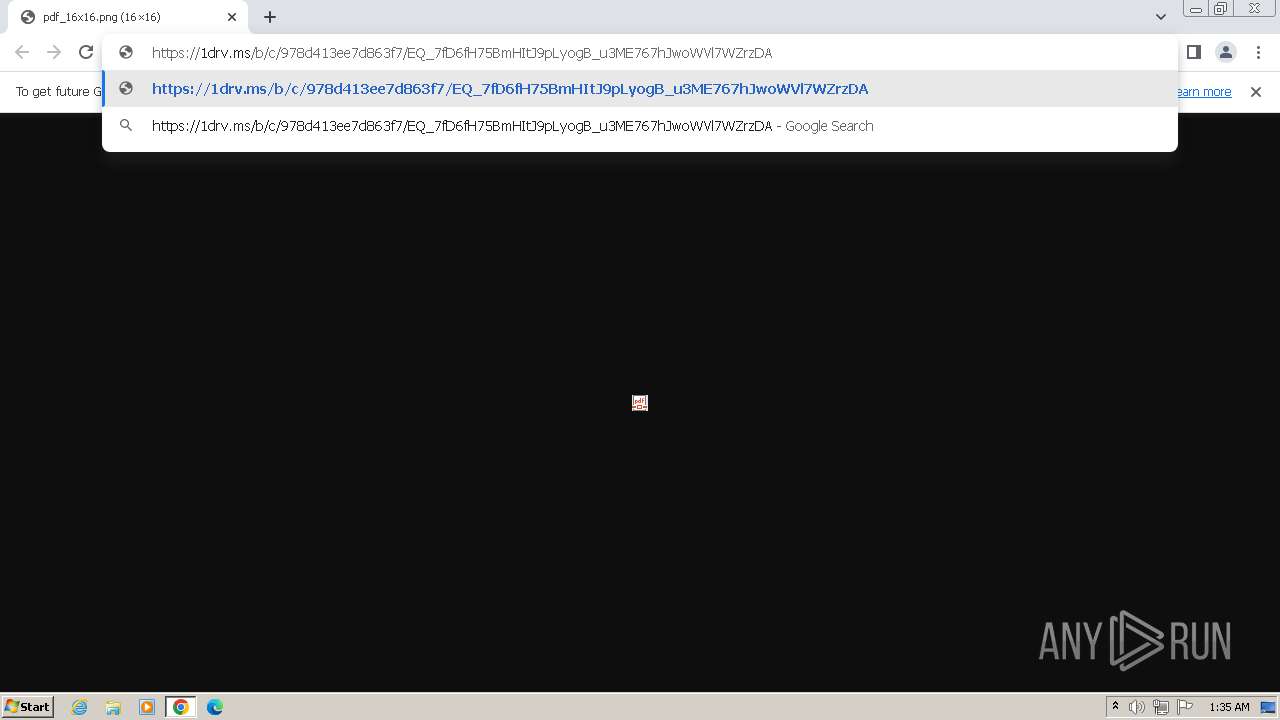
Task: Restore down the Chrome window
Action: pyautogui.click(x=1221, y=9)
